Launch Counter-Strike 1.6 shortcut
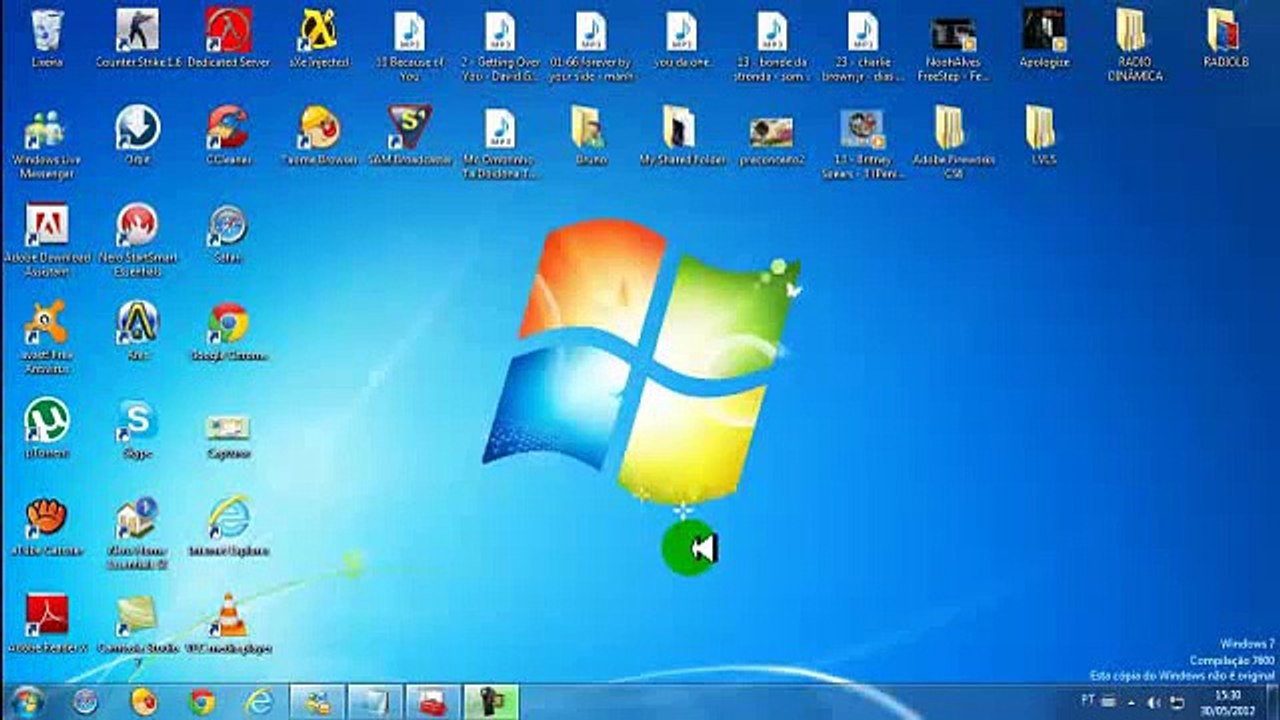Viewport: 1280px width, 720px height. coord(138,39)
